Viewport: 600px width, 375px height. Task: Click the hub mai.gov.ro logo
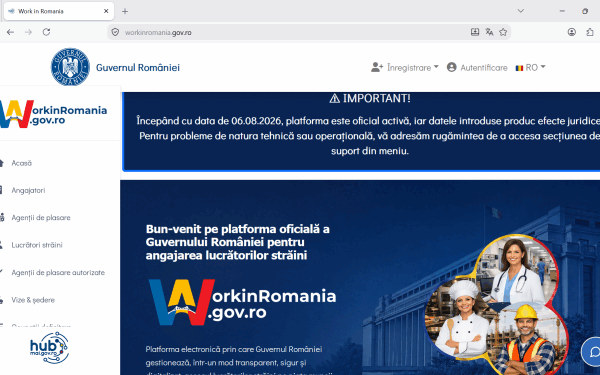[x=49, y=347]
